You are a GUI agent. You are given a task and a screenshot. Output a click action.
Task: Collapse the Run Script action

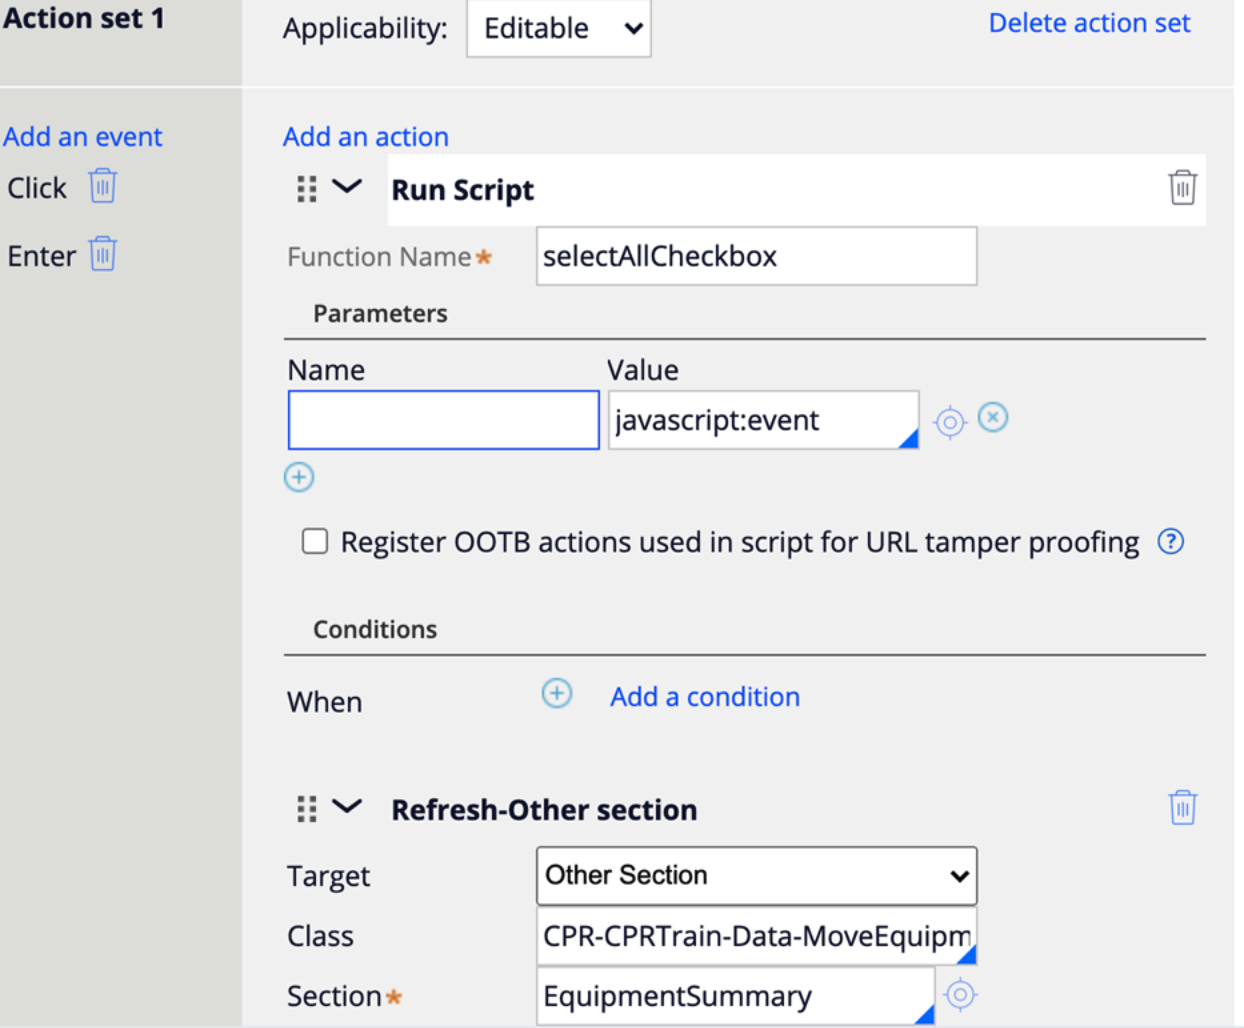pos(347,187)
